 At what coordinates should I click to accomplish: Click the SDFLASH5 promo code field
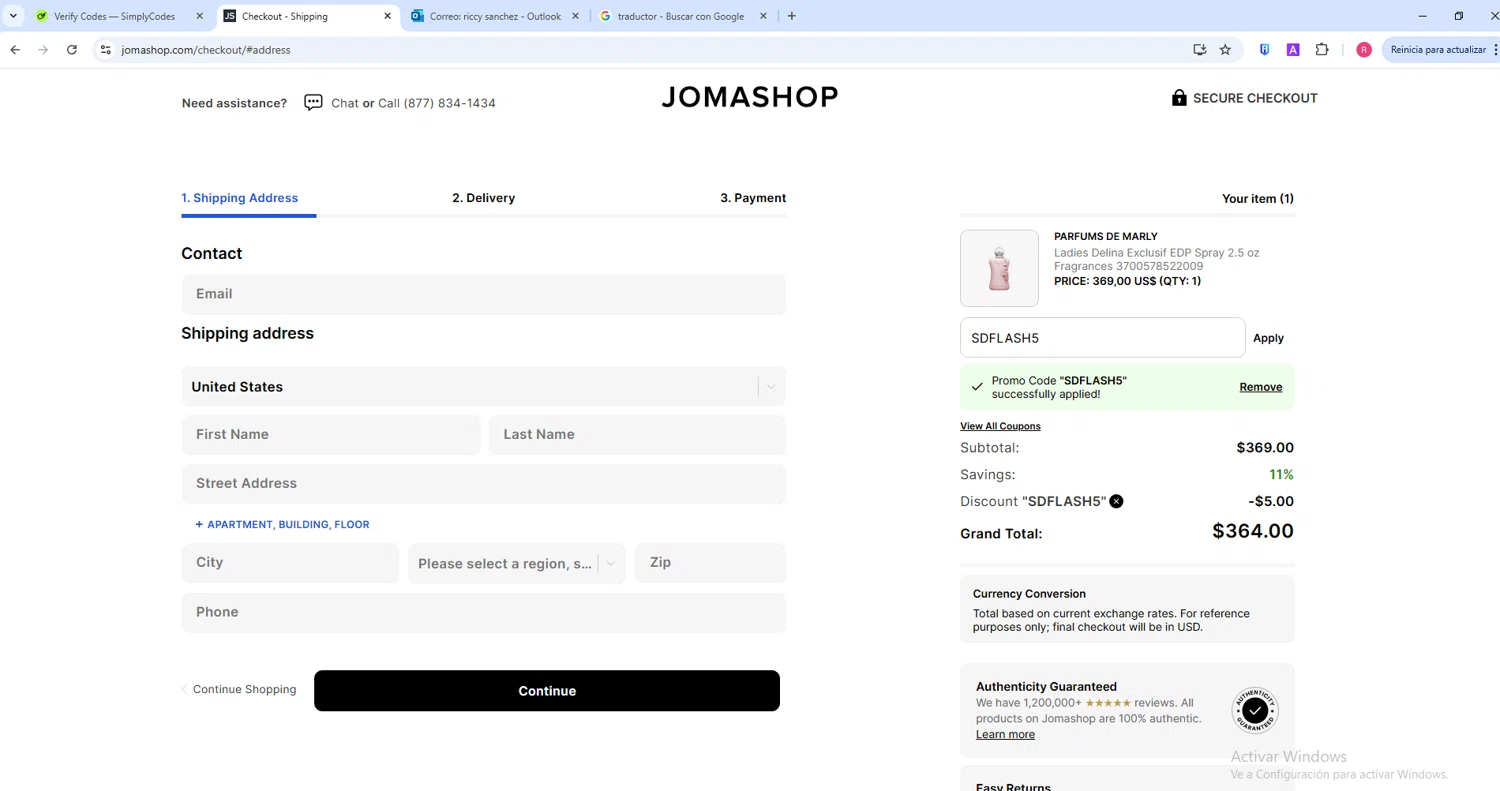point(1102,338)
